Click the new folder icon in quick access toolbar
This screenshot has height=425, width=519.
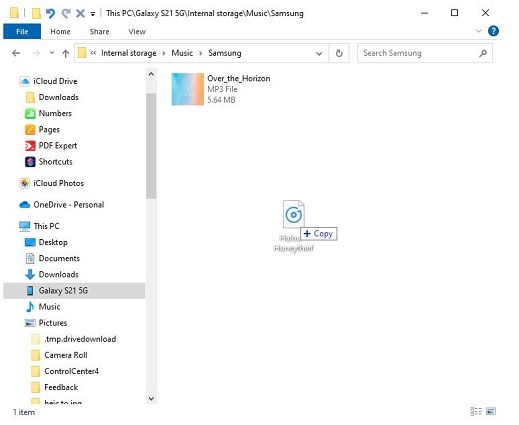(36, 13)
